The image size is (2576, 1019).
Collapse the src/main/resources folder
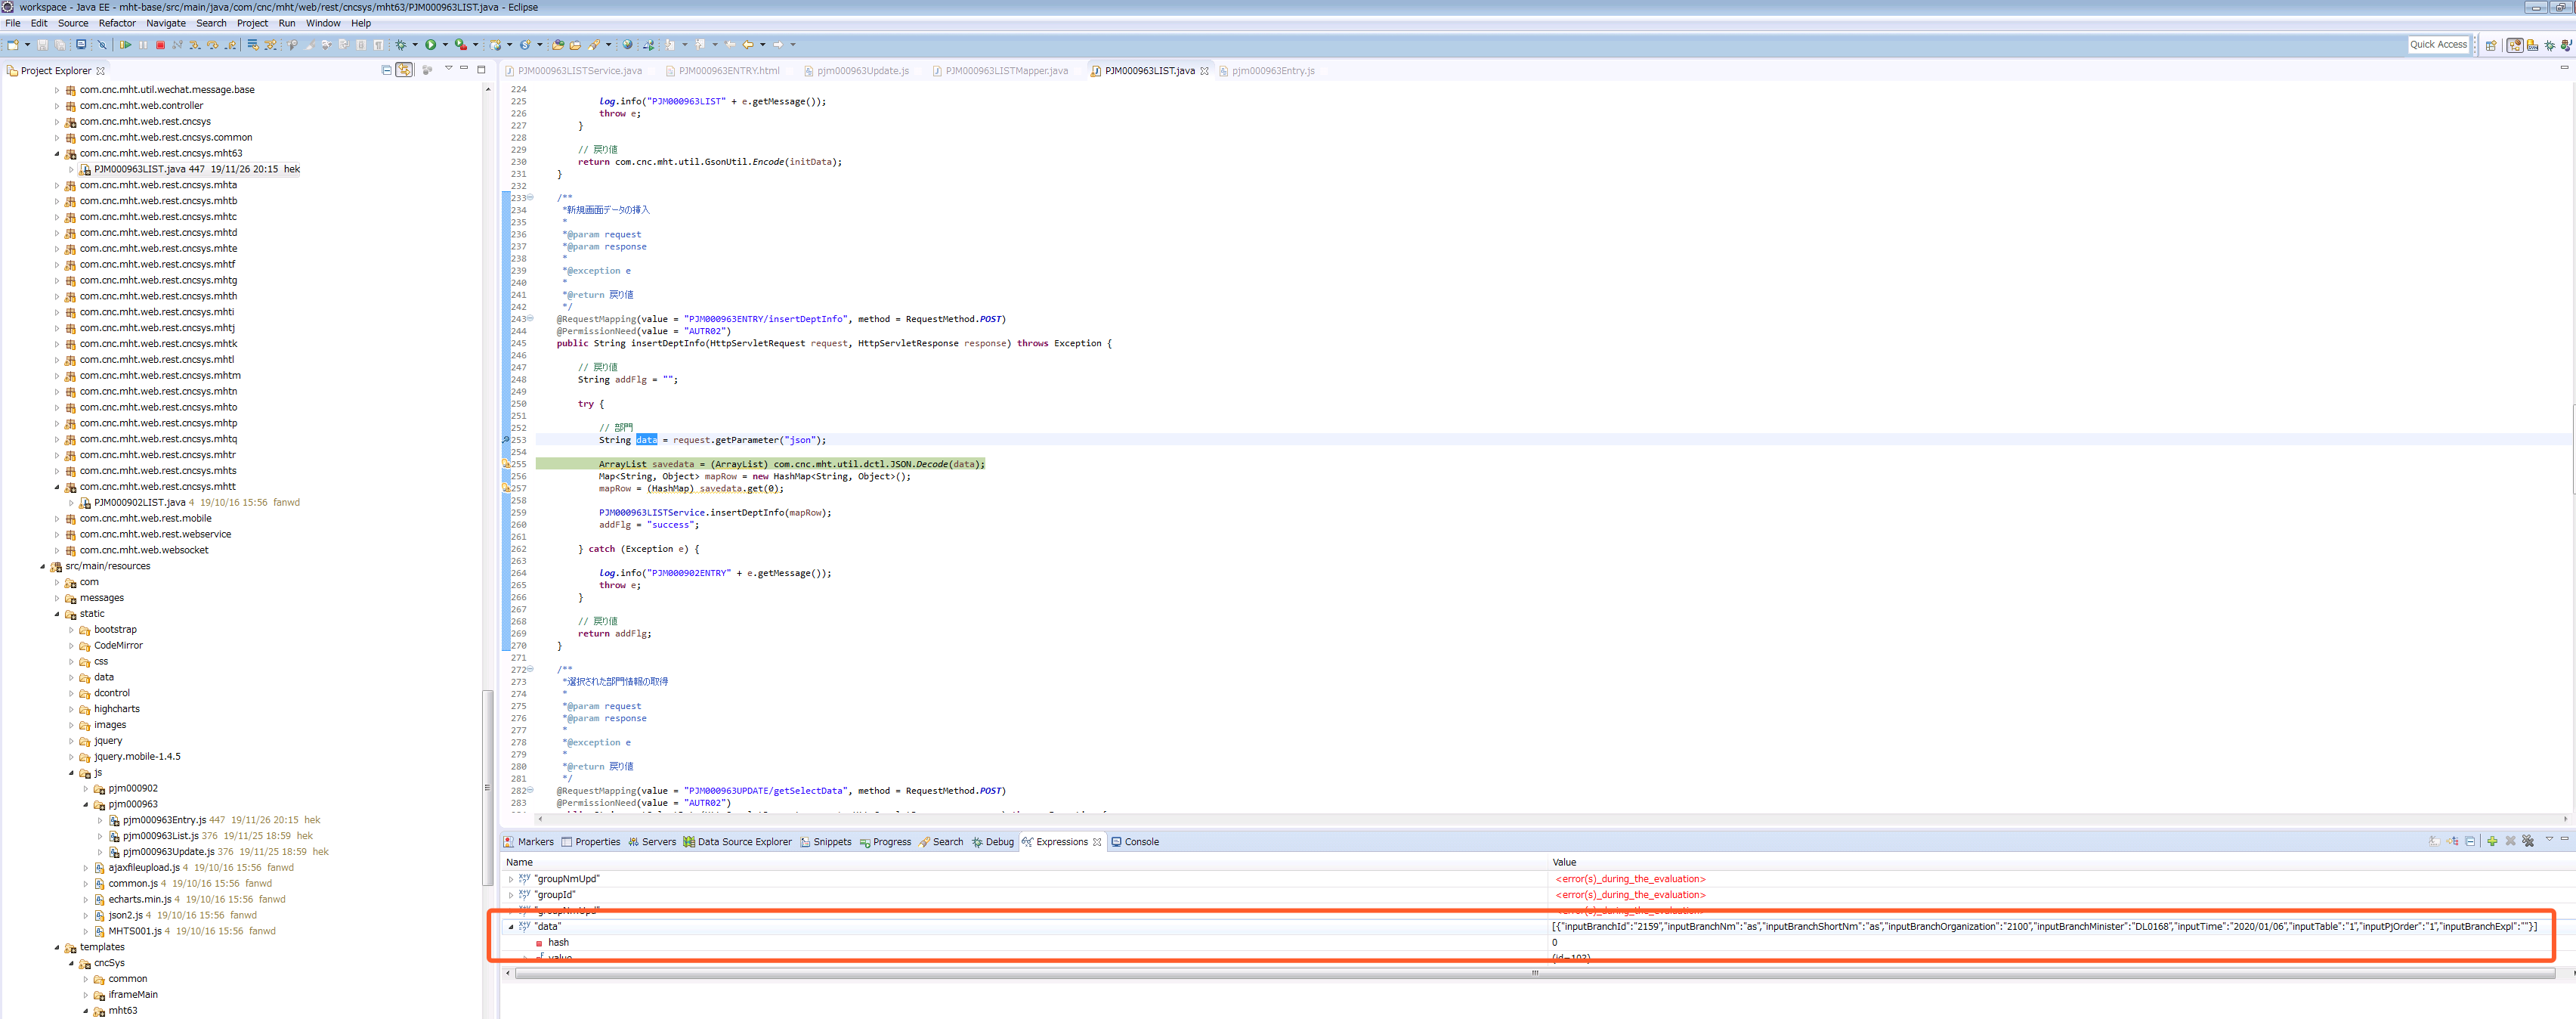43,566
